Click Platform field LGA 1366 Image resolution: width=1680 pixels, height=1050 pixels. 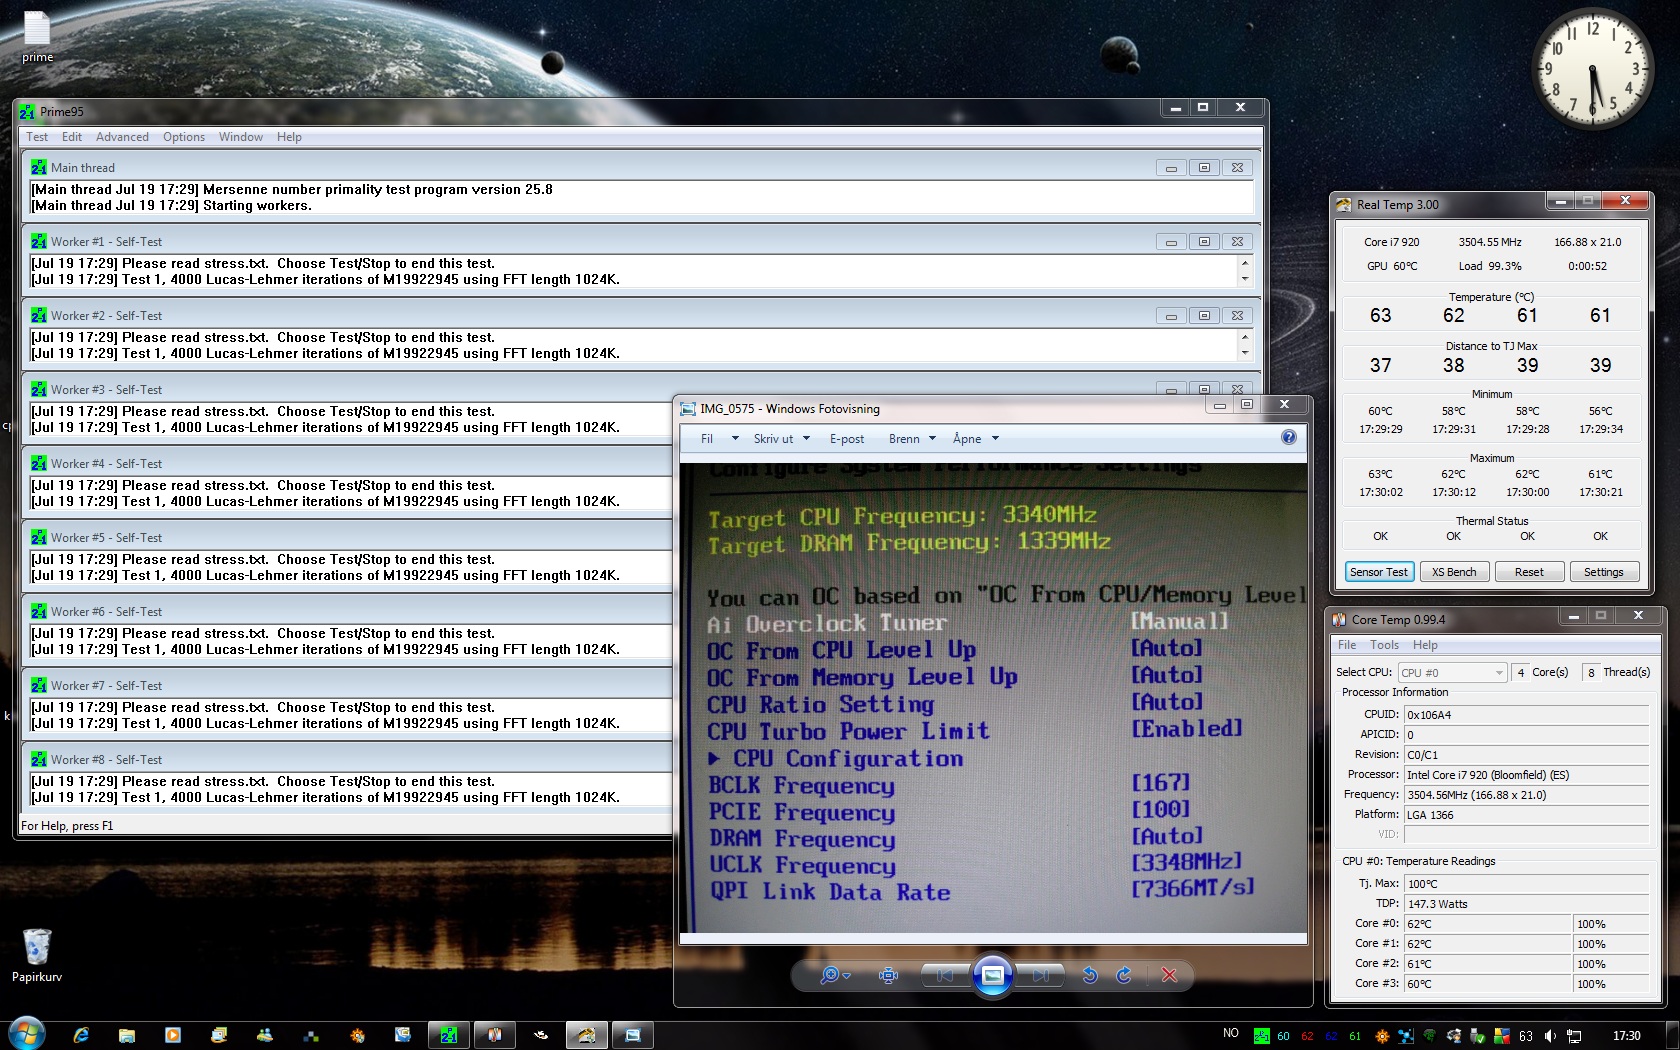pos(1526,815)
